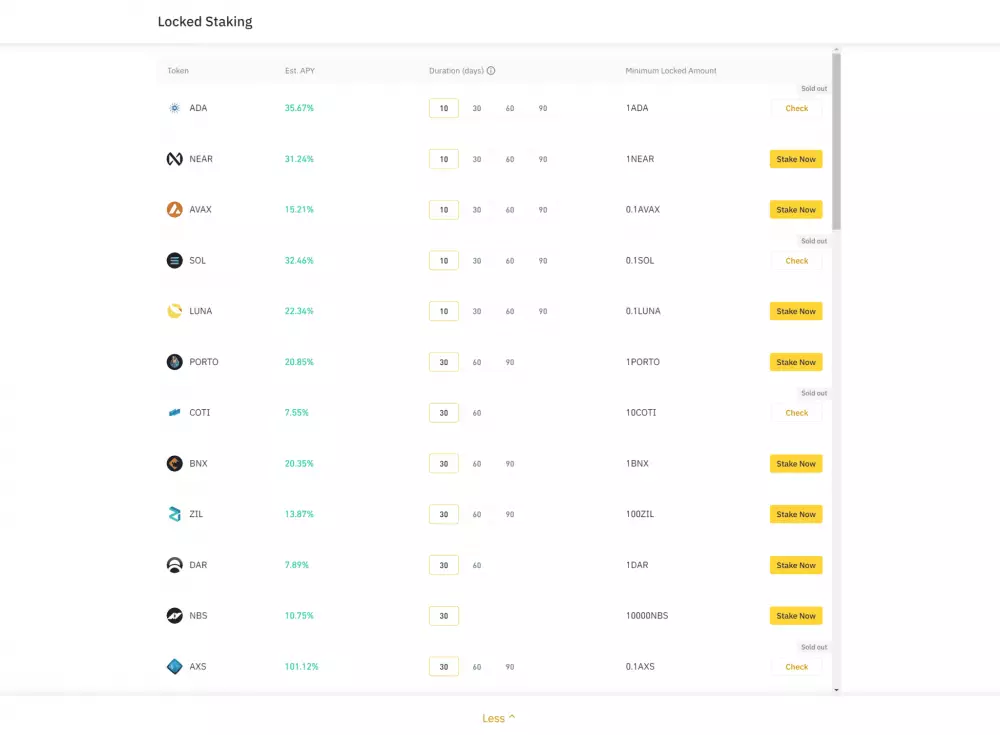Click the ADA token icon
Viewport: 1000px width, 735px height.
pos(172,107)
